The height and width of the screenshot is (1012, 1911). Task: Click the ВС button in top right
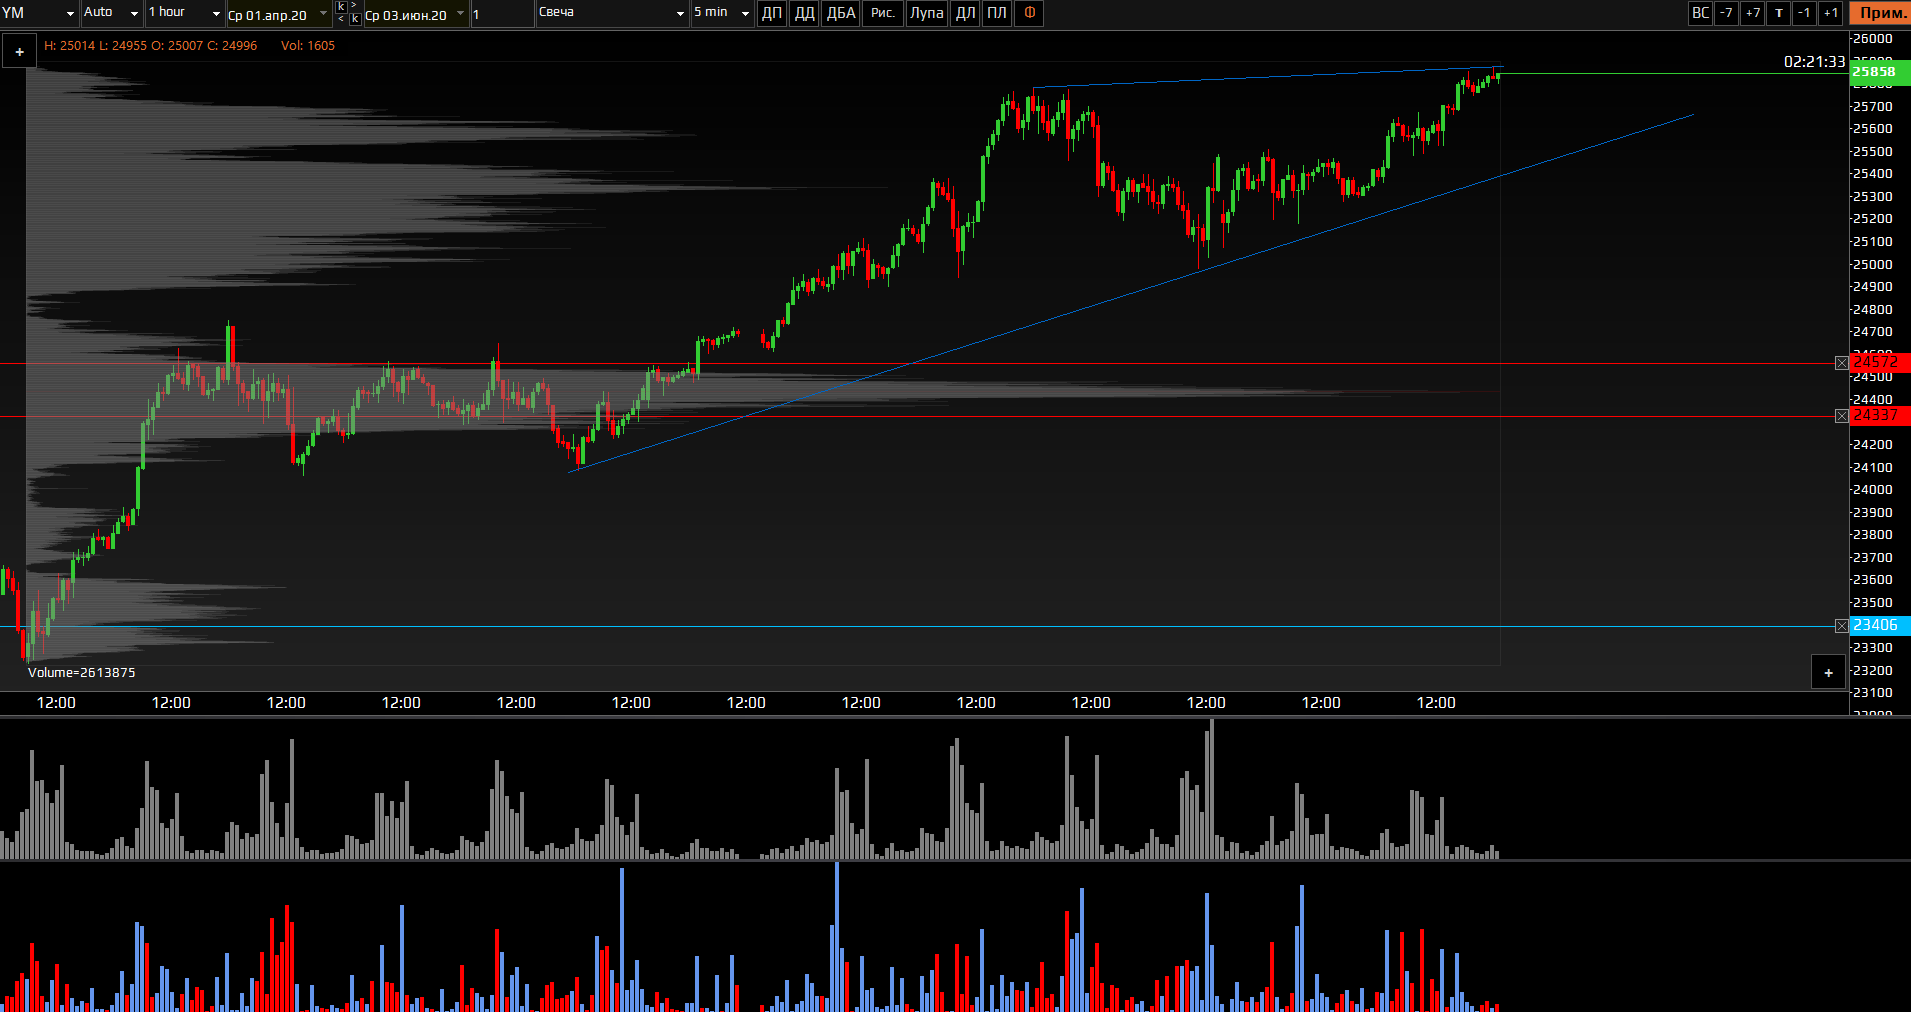[x=1700, y=13]
